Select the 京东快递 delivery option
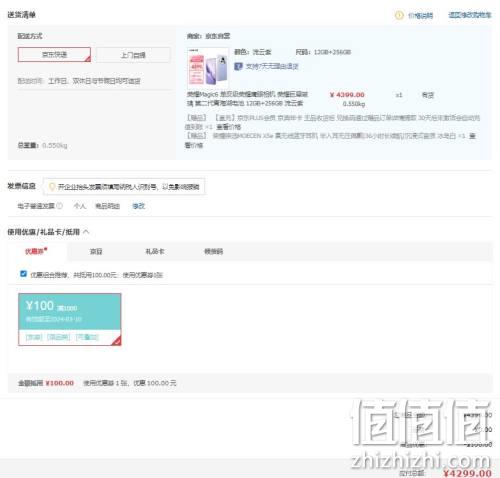 coord(54,55)
